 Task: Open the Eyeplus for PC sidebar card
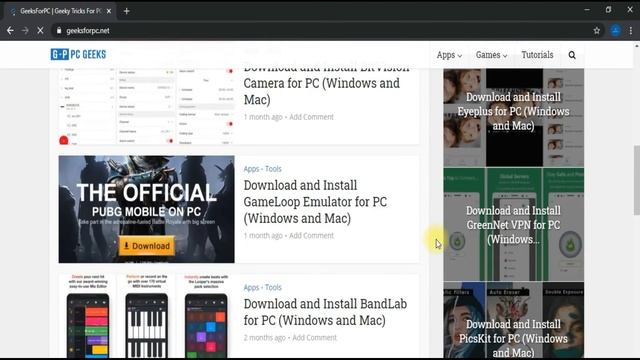pos(513,118)
